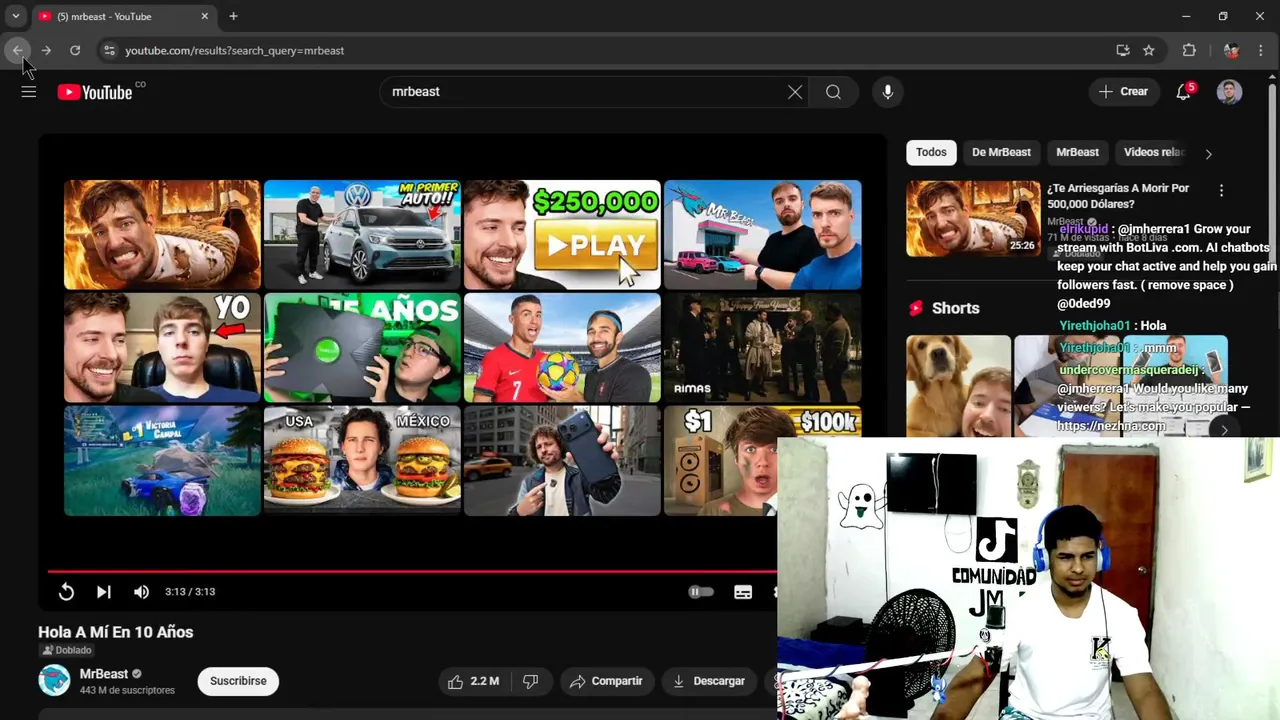Viewport: 1280px width, 720px height.
Task: Install app icon in the address bar
Action: pyautogui.click(x=1123, y=50)
